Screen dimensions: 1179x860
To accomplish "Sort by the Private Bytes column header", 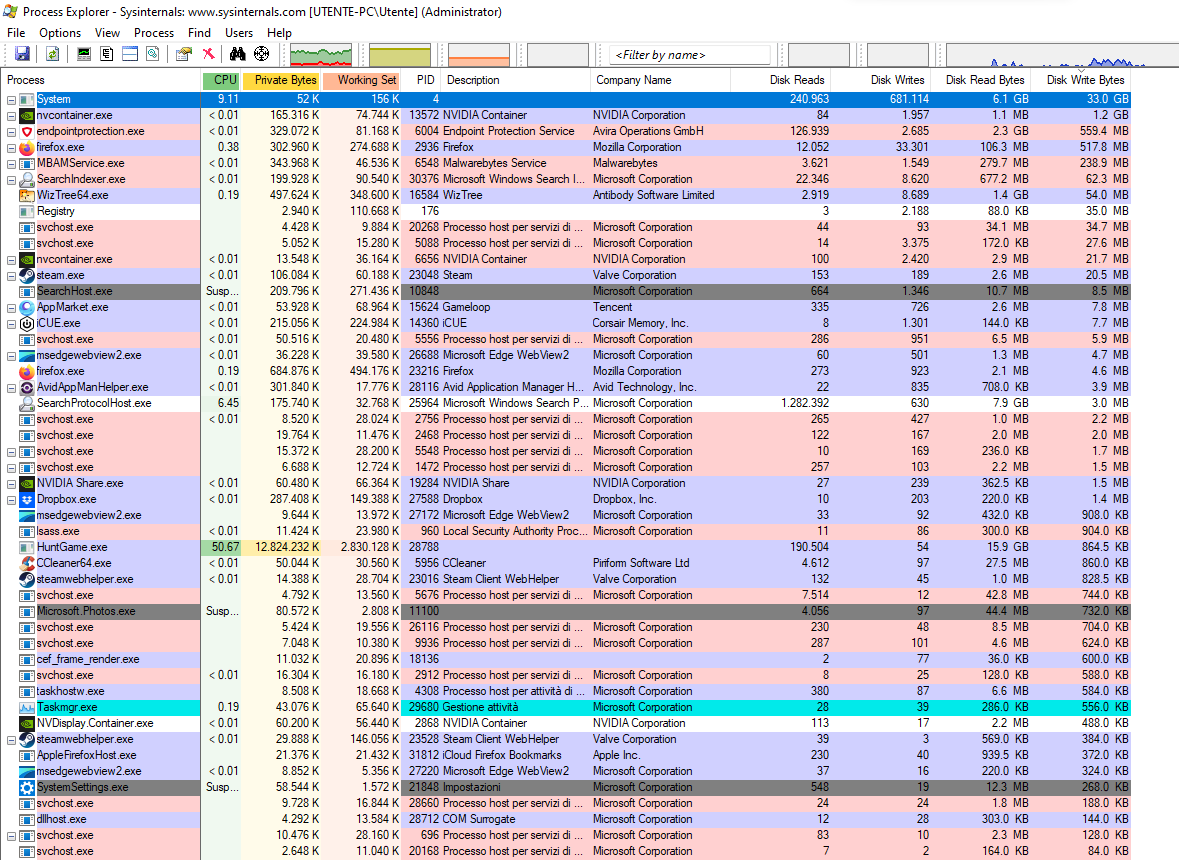I will (282, 80).
